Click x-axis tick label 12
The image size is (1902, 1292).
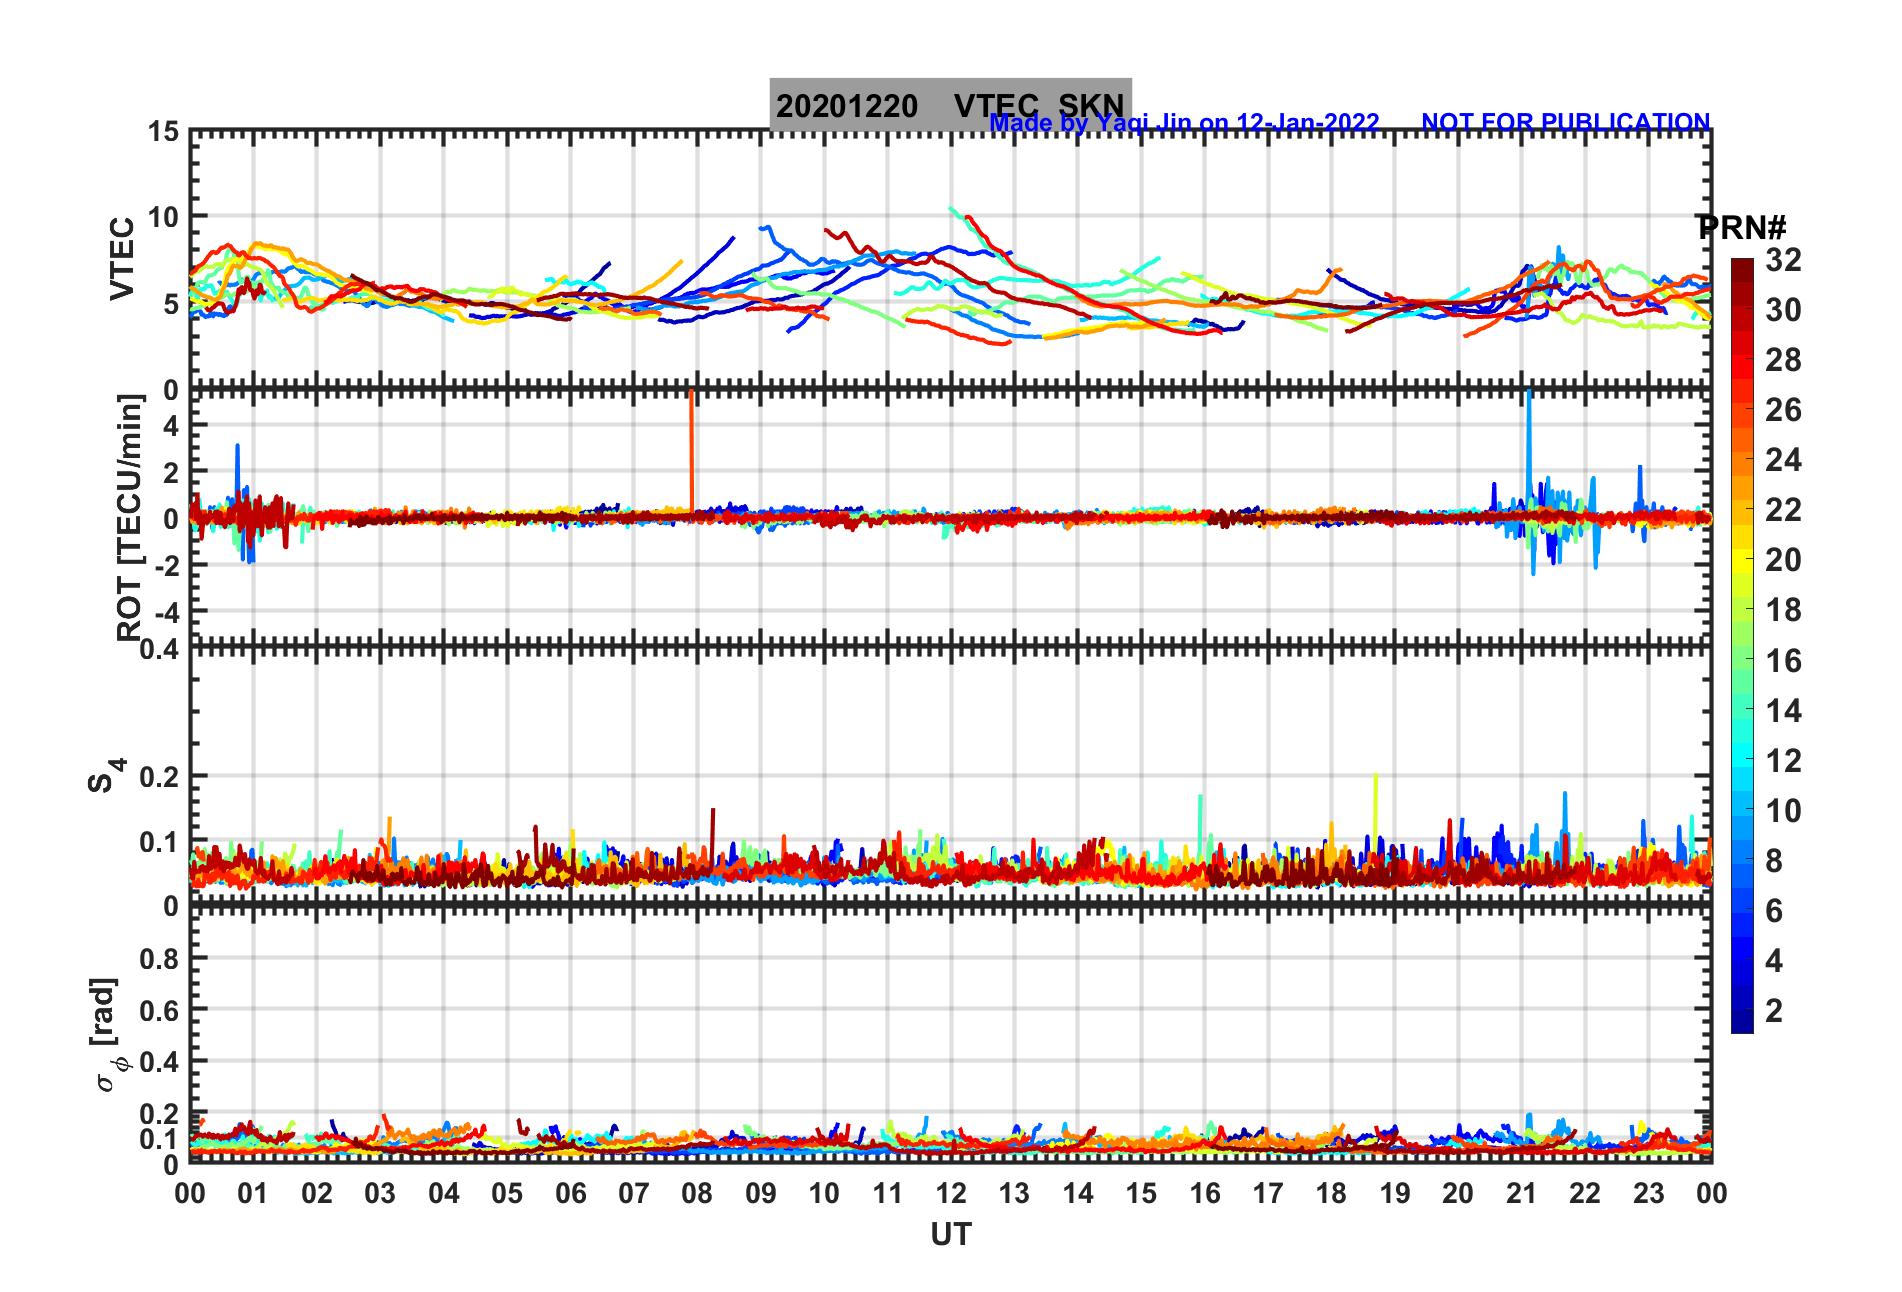click(951, 1193)
